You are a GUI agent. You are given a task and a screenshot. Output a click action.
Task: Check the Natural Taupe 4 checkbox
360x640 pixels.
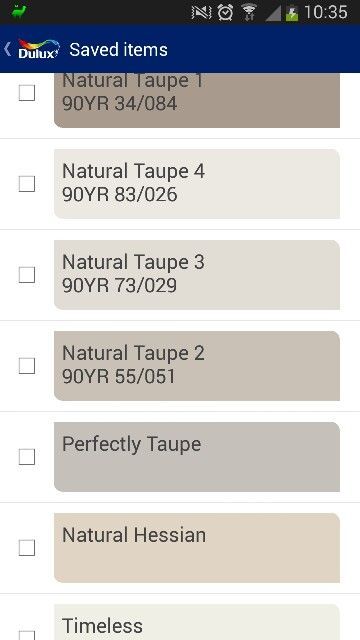(27, 184)
